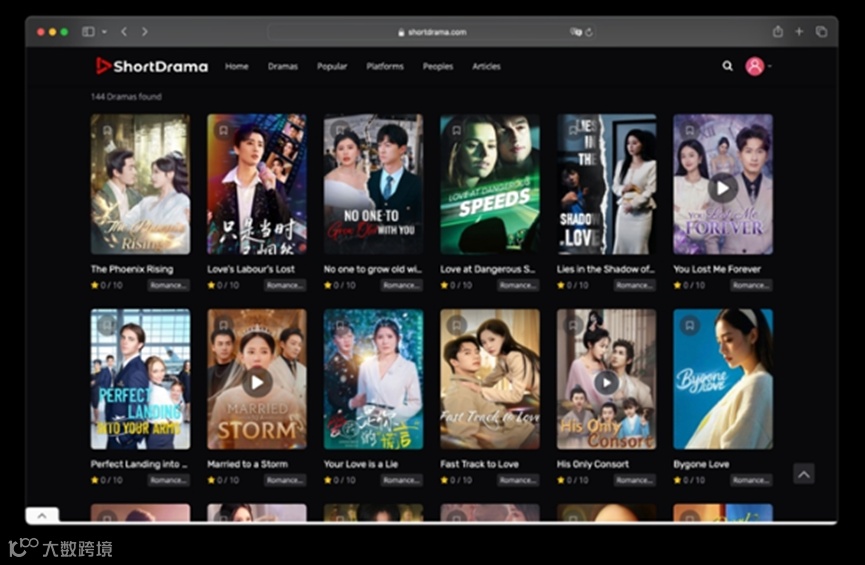
Task: Bookmark Lies in the Shadow of Love
Action: 573,131
